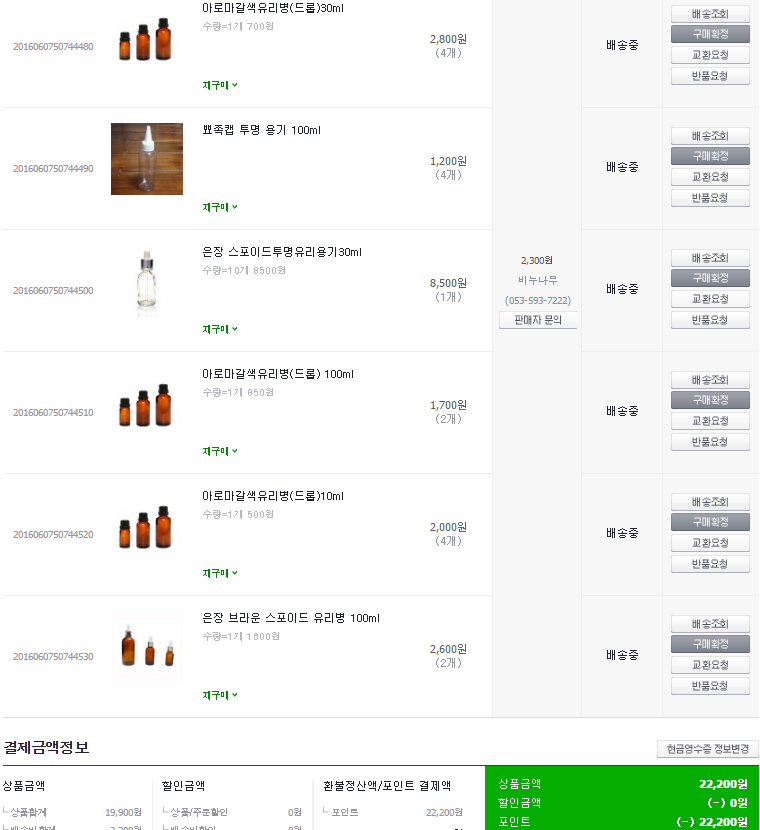This screenshot has width=760, height=830.
Task: Click the 은장 스포이드투명유리용기30ml product image
Action: pos(147,281)
